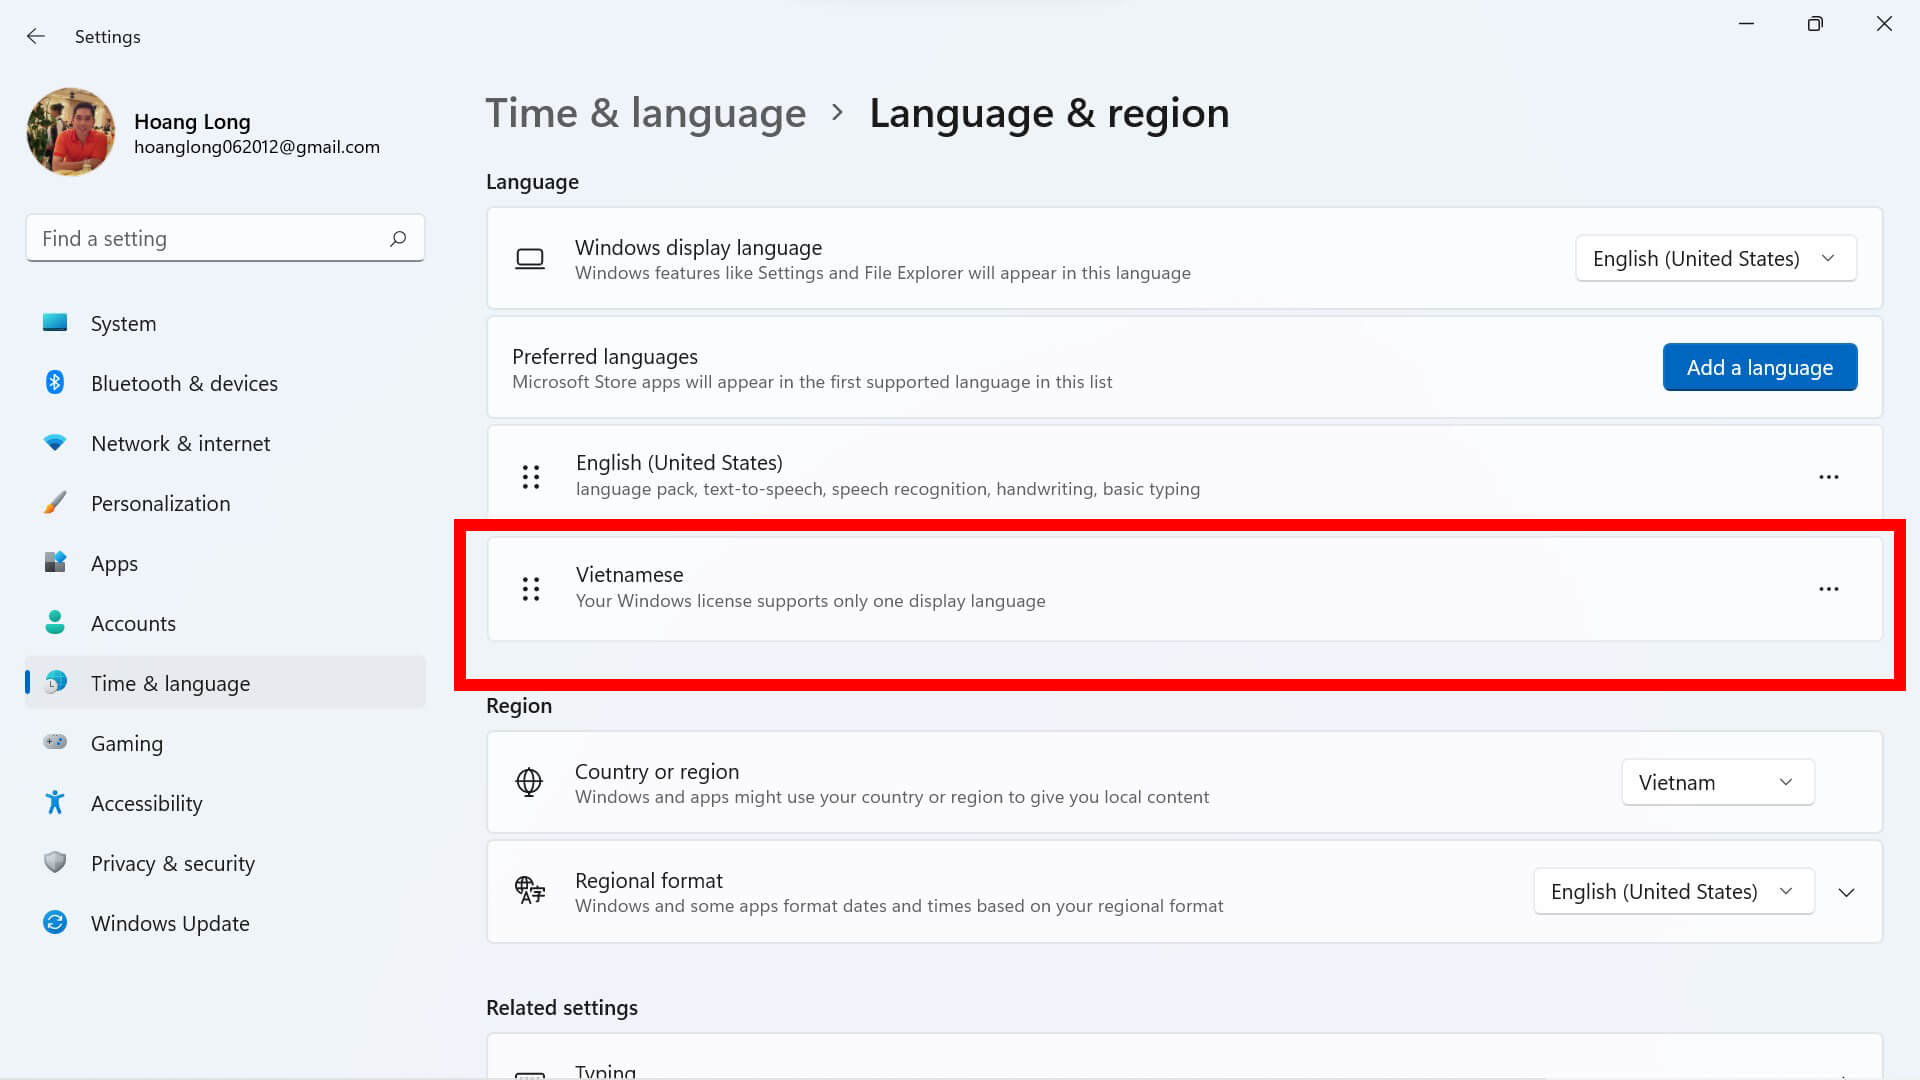Close the Settings window
This screenshot has height=1080, width=1920.
[1884, 23]
